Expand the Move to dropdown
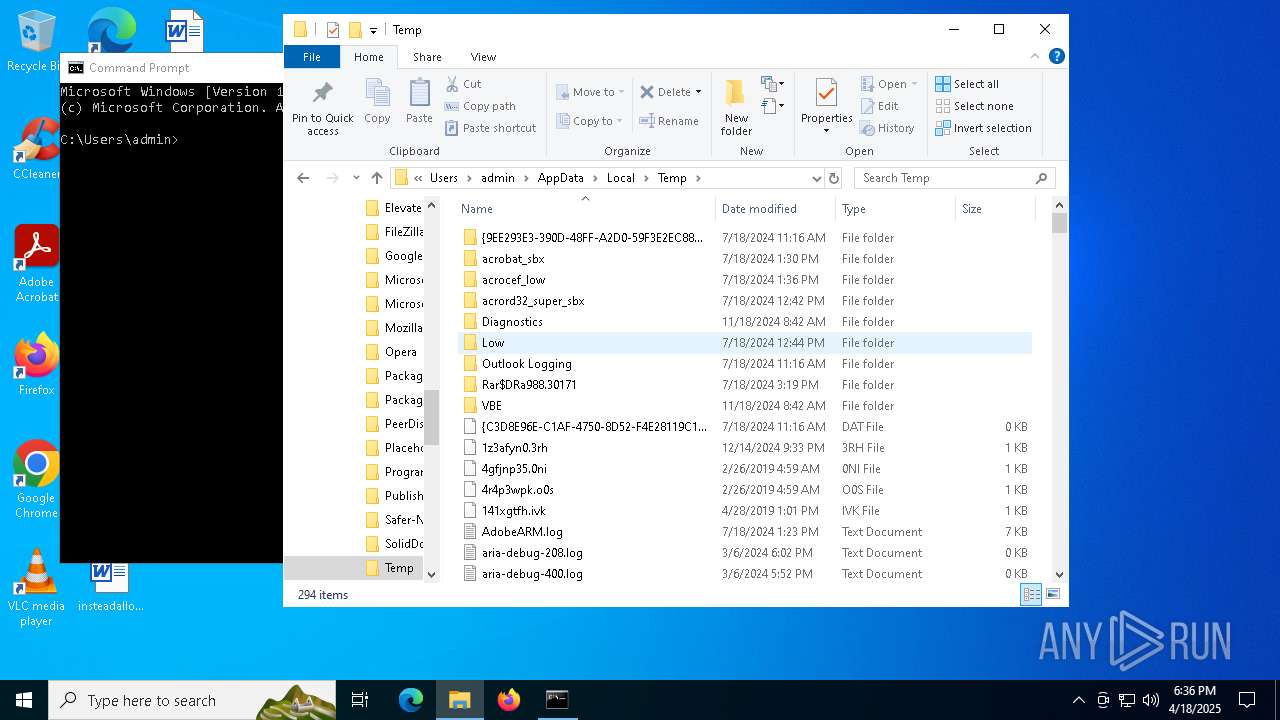Image resolution: width=1280 pixels, height=720 pixels. coord(621,92)
